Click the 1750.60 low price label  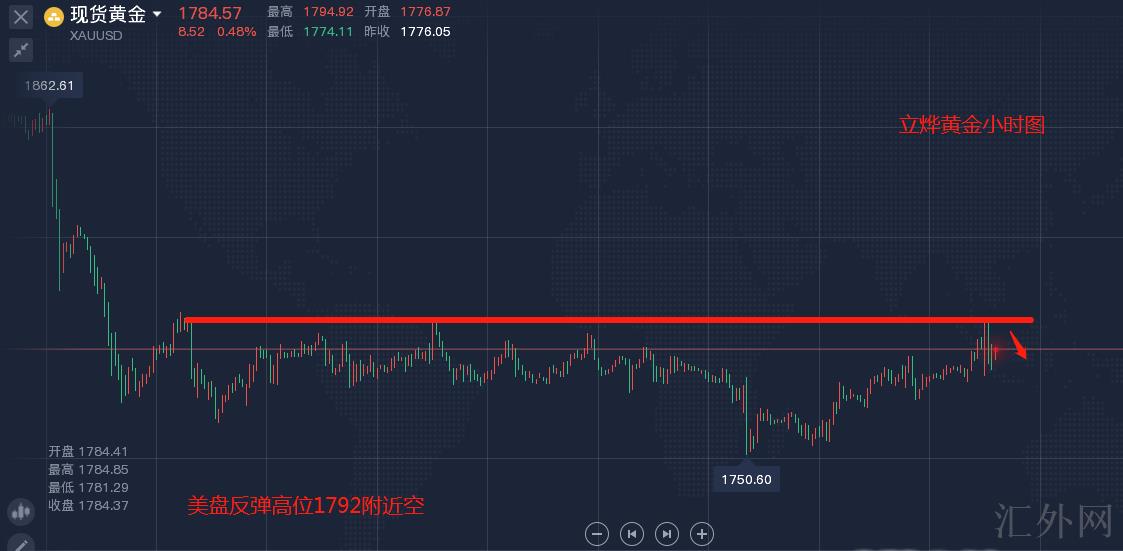(746, 479)
